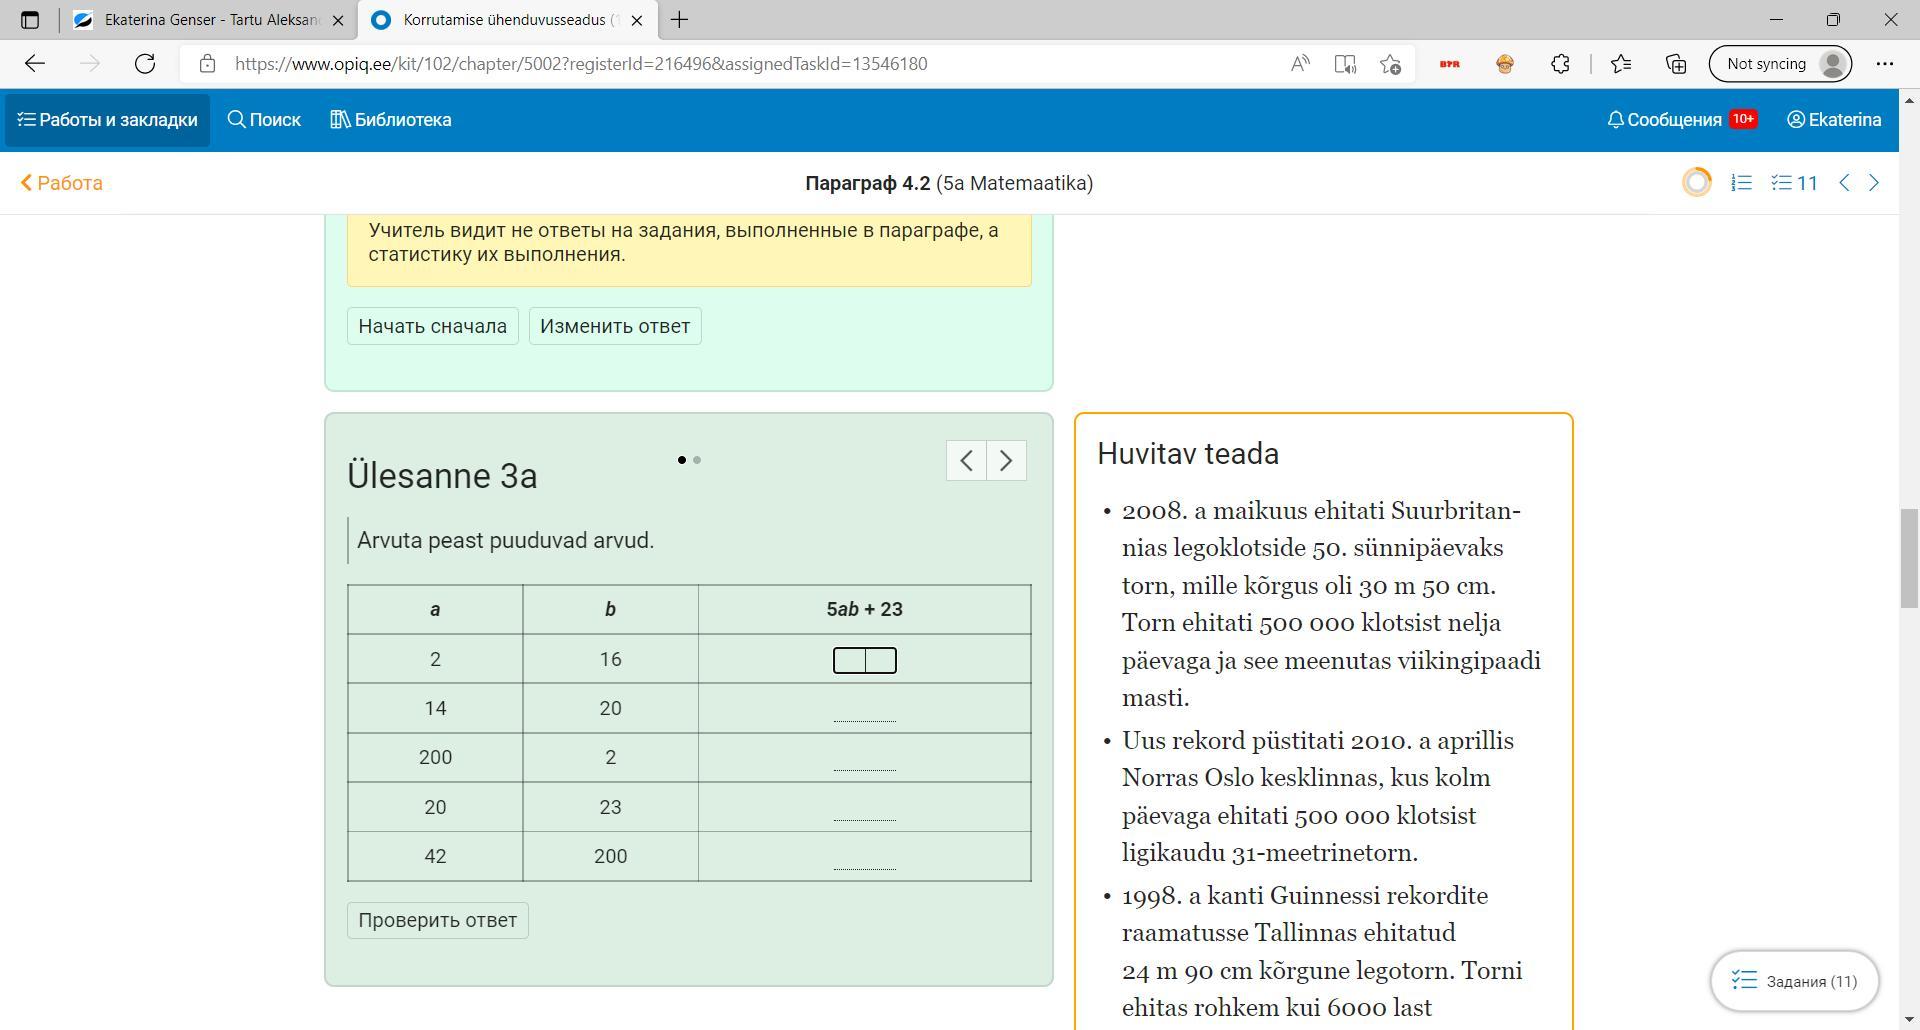Add page to favorites star icon
This screenshot has height=1030, width=1920.
click(x=1390, y=64)
